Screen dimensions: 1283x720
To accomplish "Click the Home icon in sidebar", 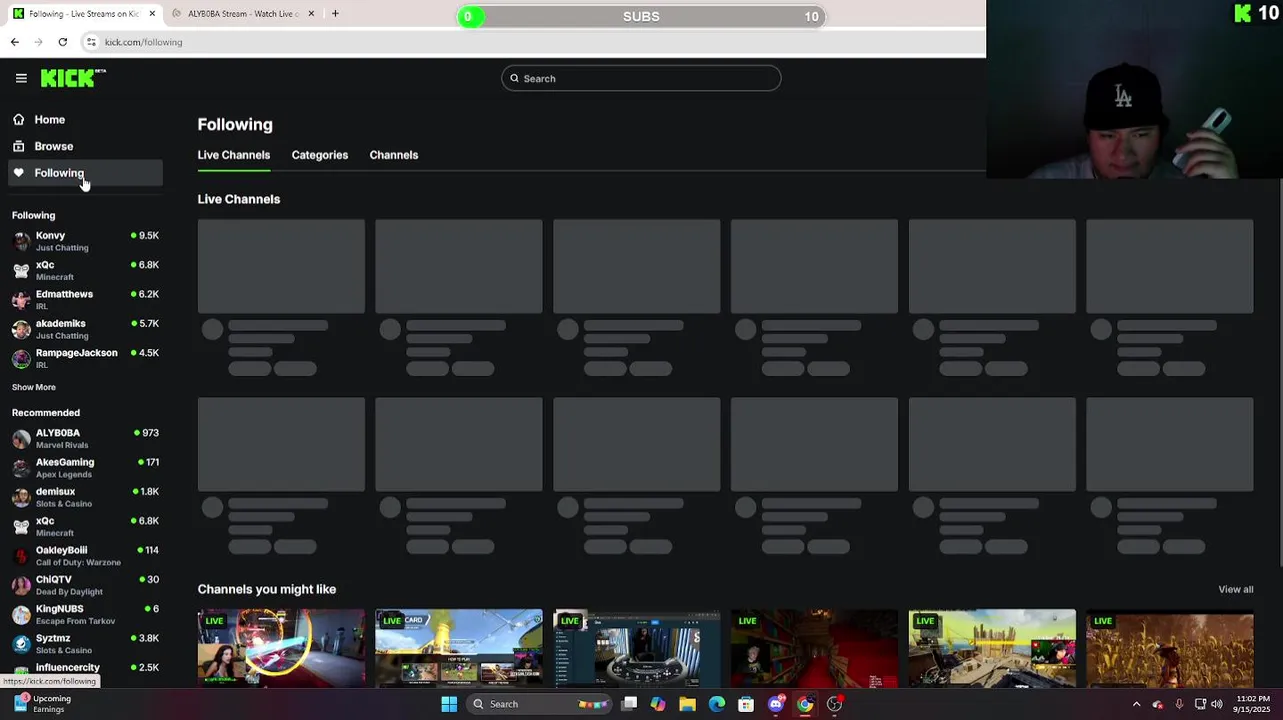I will coord(19,119).
